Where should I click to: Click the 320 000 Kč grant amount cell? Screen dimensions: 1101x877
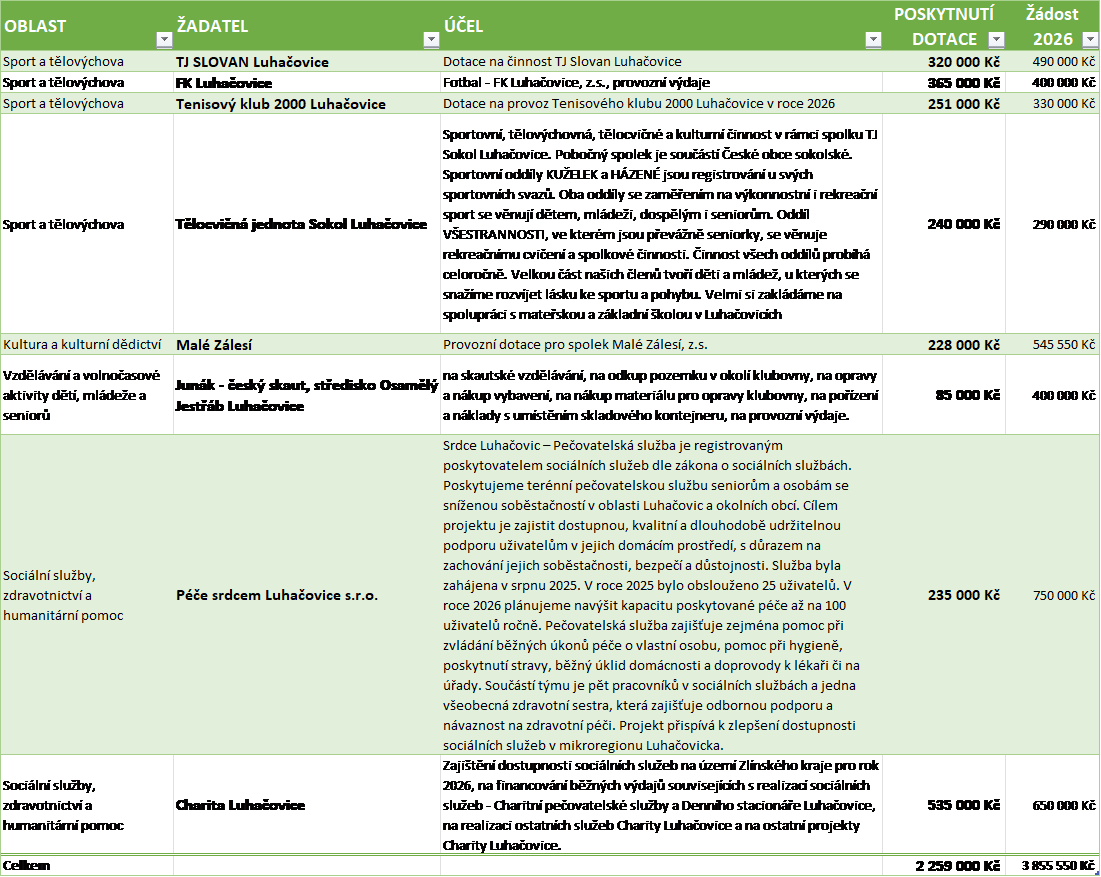click(963, 62)
